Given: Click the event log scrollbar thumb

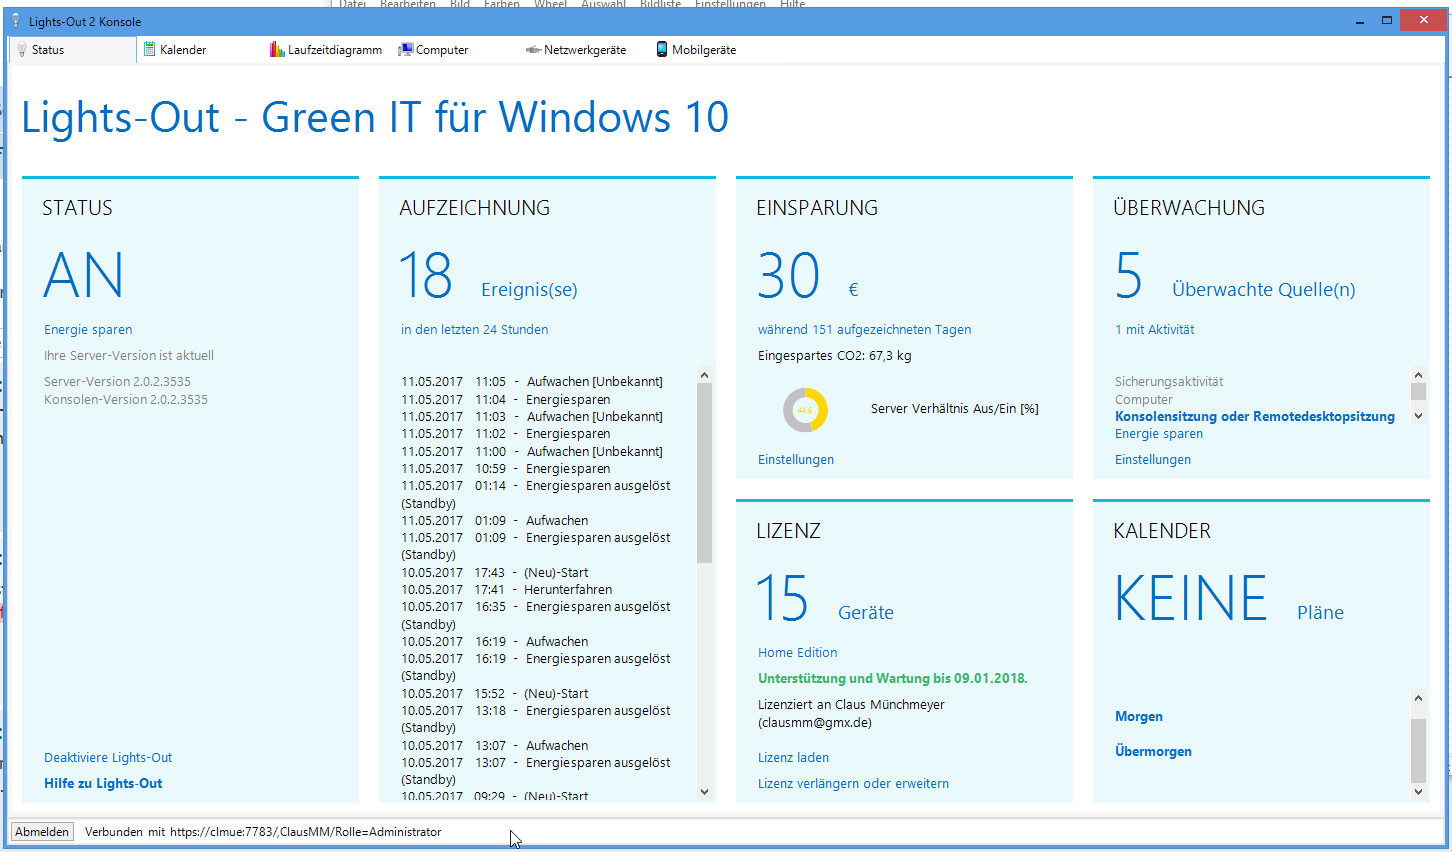Looking at the screenshot, I should click(x=704, y=473).
